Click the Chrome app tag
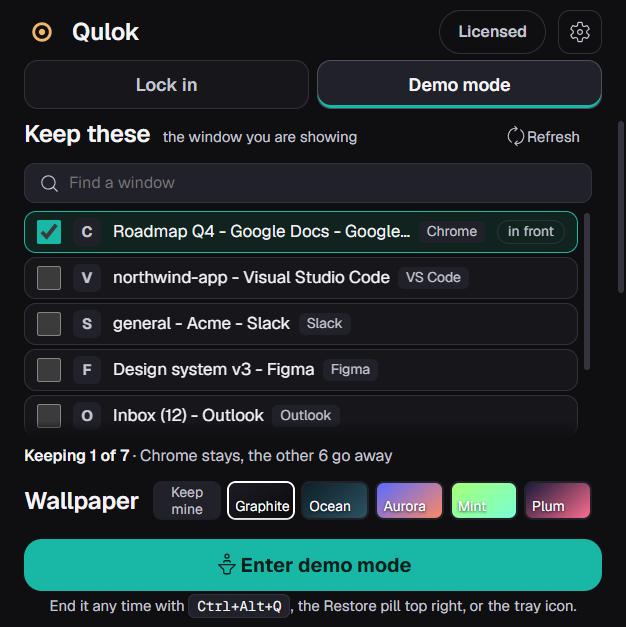This screenshot has height=627, width=626. click(452, 232)
